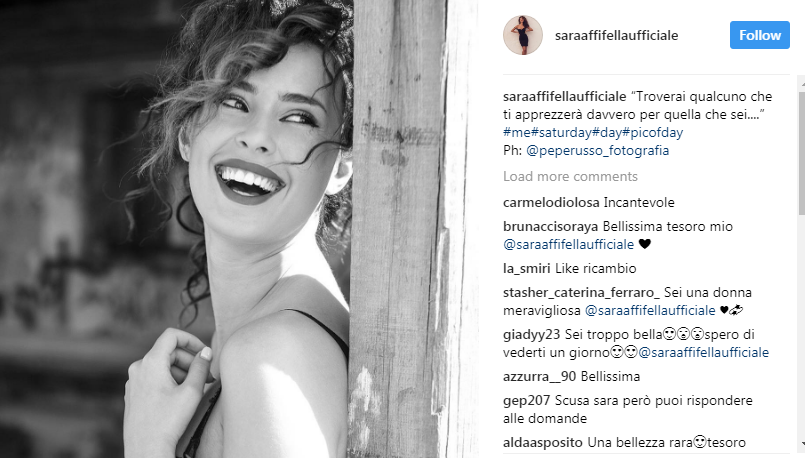Viewport: 805px width, 458px height.
Task: Click the Follow button
Action: point(759,35)
